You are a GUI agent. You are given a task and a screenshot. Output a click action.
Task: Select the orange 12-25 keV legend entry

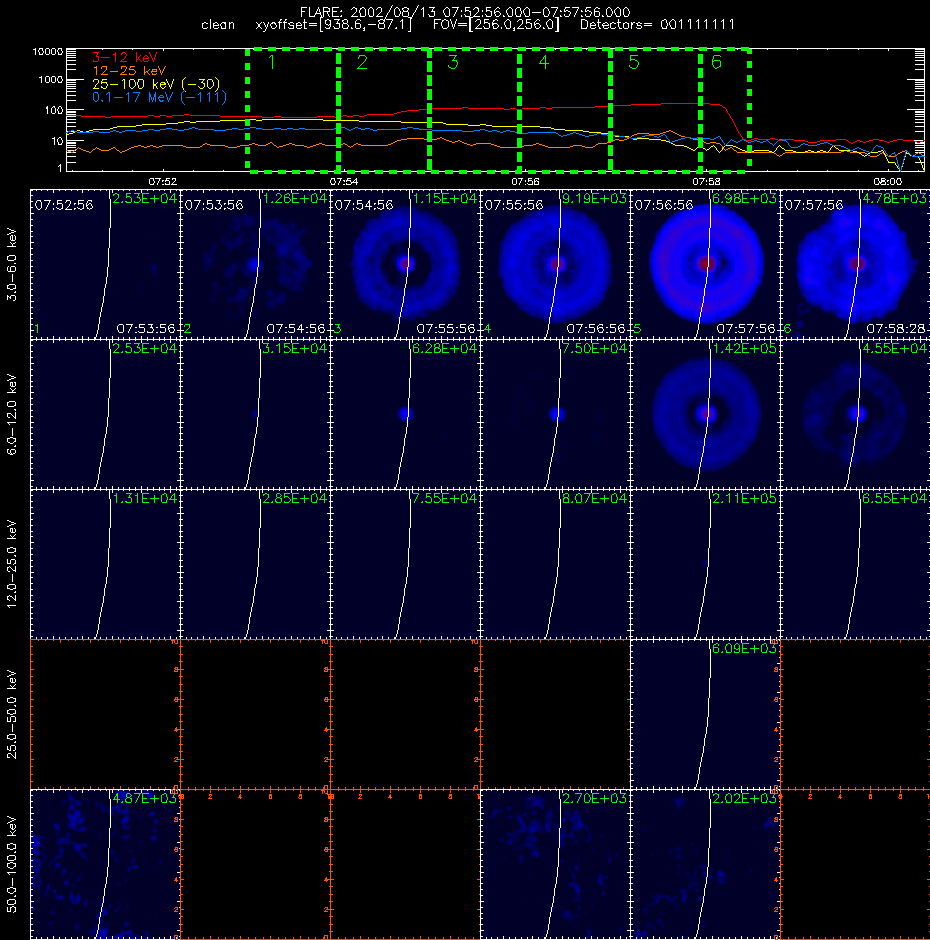point(129,71)
